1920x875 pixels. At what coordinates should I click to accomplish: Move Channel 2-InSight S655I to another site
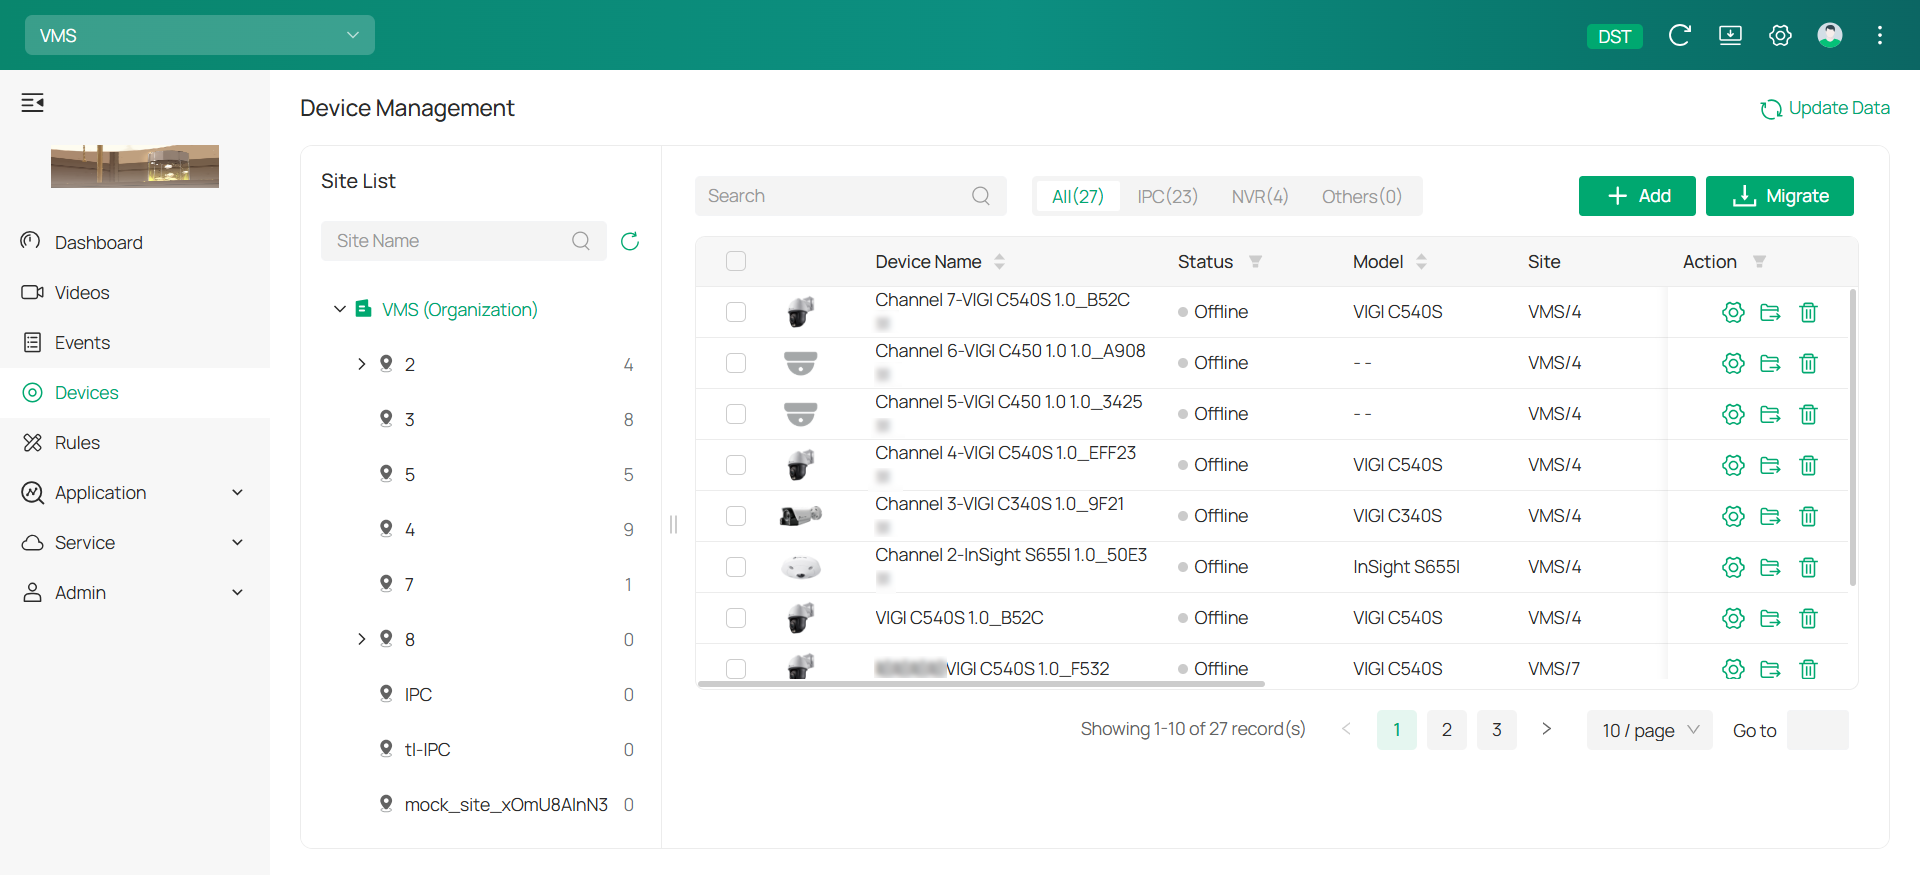1770,567
